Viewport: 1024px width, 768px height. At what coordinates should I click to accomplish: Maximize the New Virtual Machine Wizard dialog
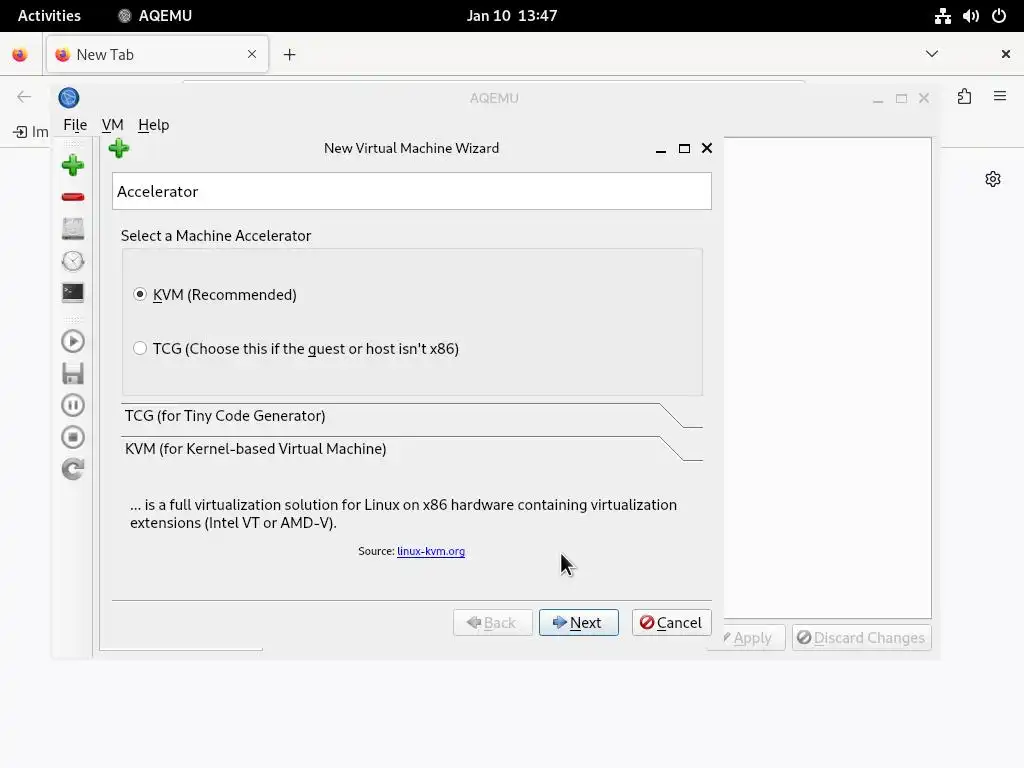[x=684, y=148]
